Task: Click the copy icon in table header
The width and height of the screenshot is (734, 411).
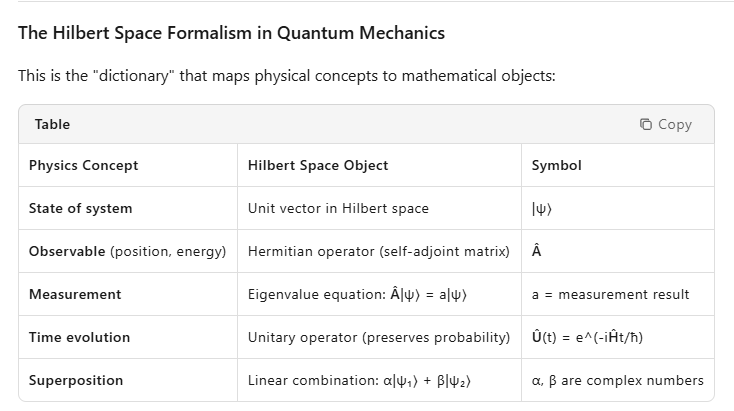Action: 646,124
